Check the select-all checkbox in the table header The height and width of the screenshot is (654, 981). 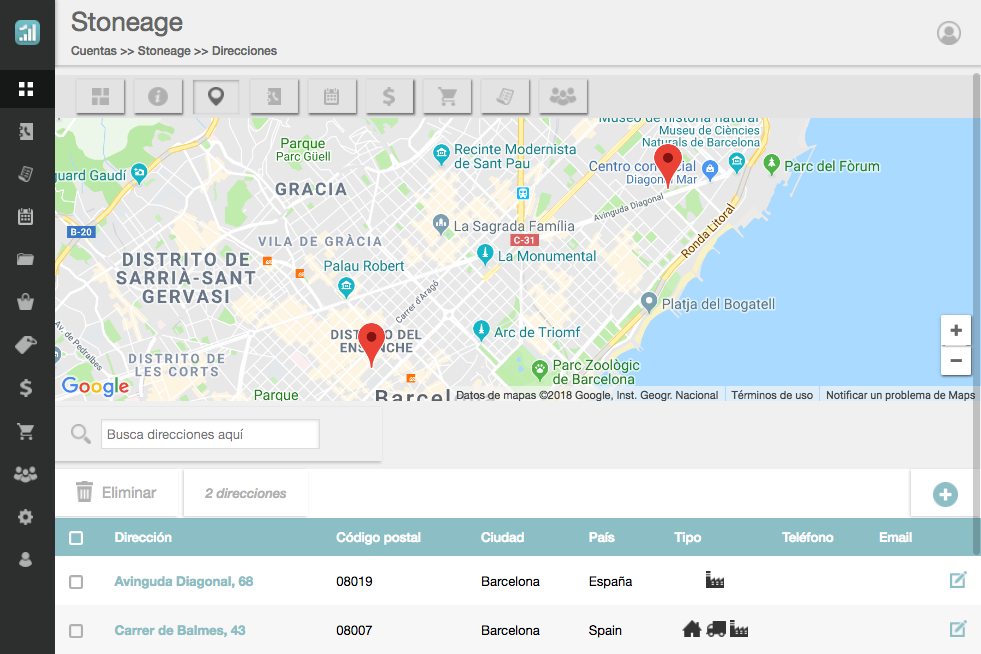tap(76, 537)
